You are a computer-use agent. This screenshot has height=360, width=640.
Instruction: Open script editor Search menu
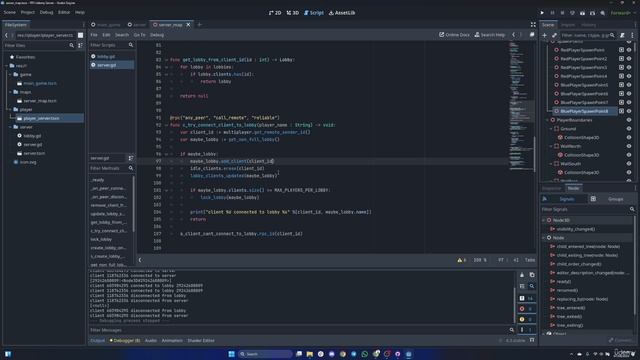tap(122, 35)
